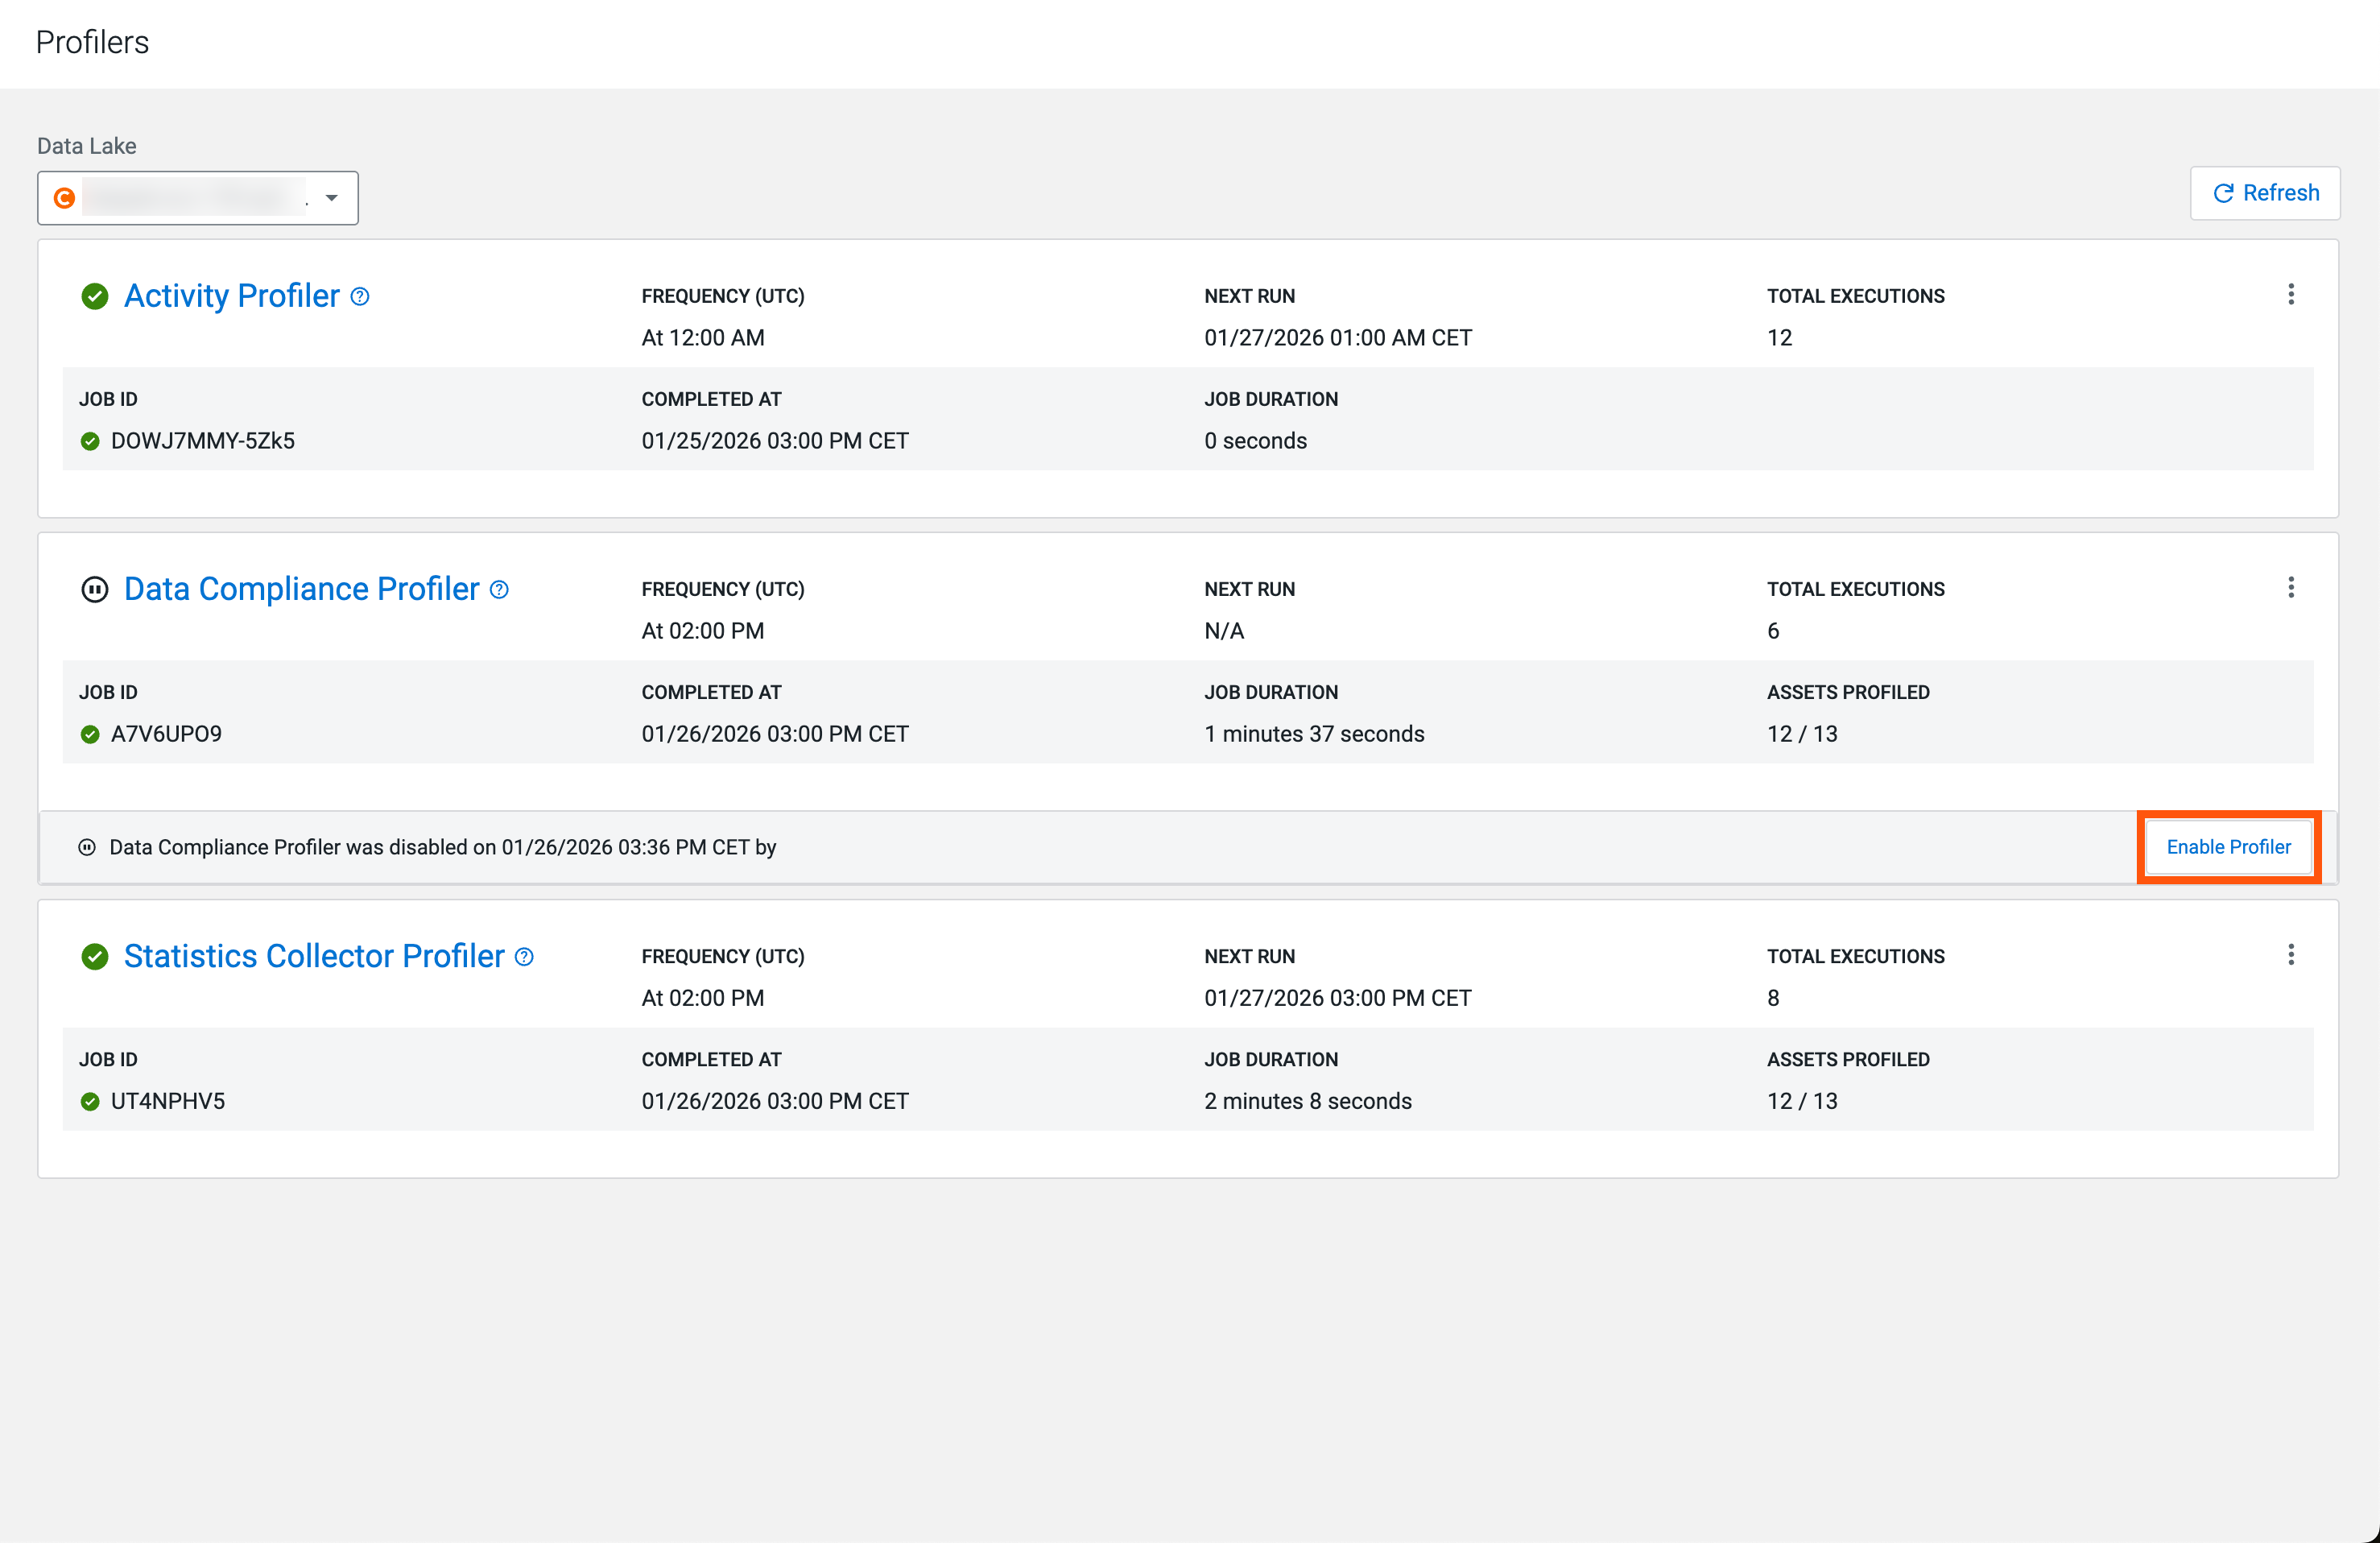Open the Data Compliance Profiler link
The width and height of the screenshot is (2380, 1543).
301,590
